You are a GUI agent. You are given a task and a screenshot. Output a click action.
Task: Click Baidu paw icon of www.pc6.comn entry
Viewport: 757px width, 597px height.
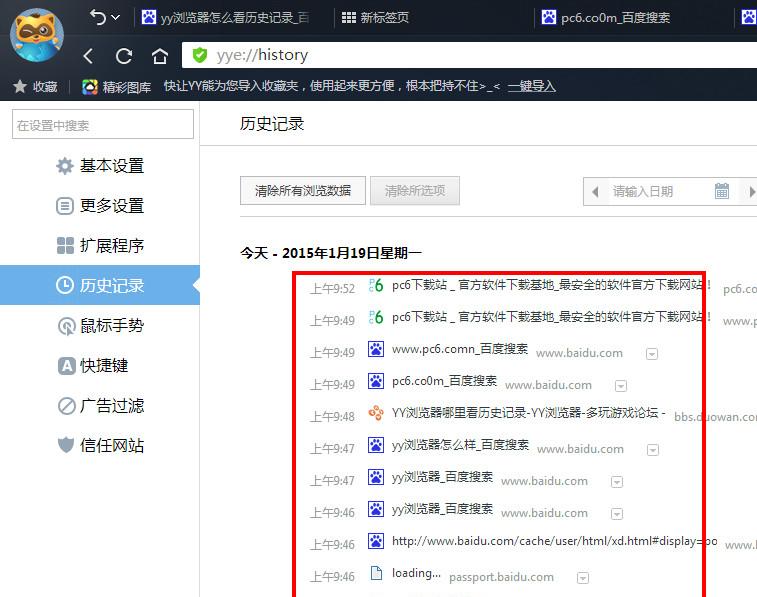(x=376, y=348)
